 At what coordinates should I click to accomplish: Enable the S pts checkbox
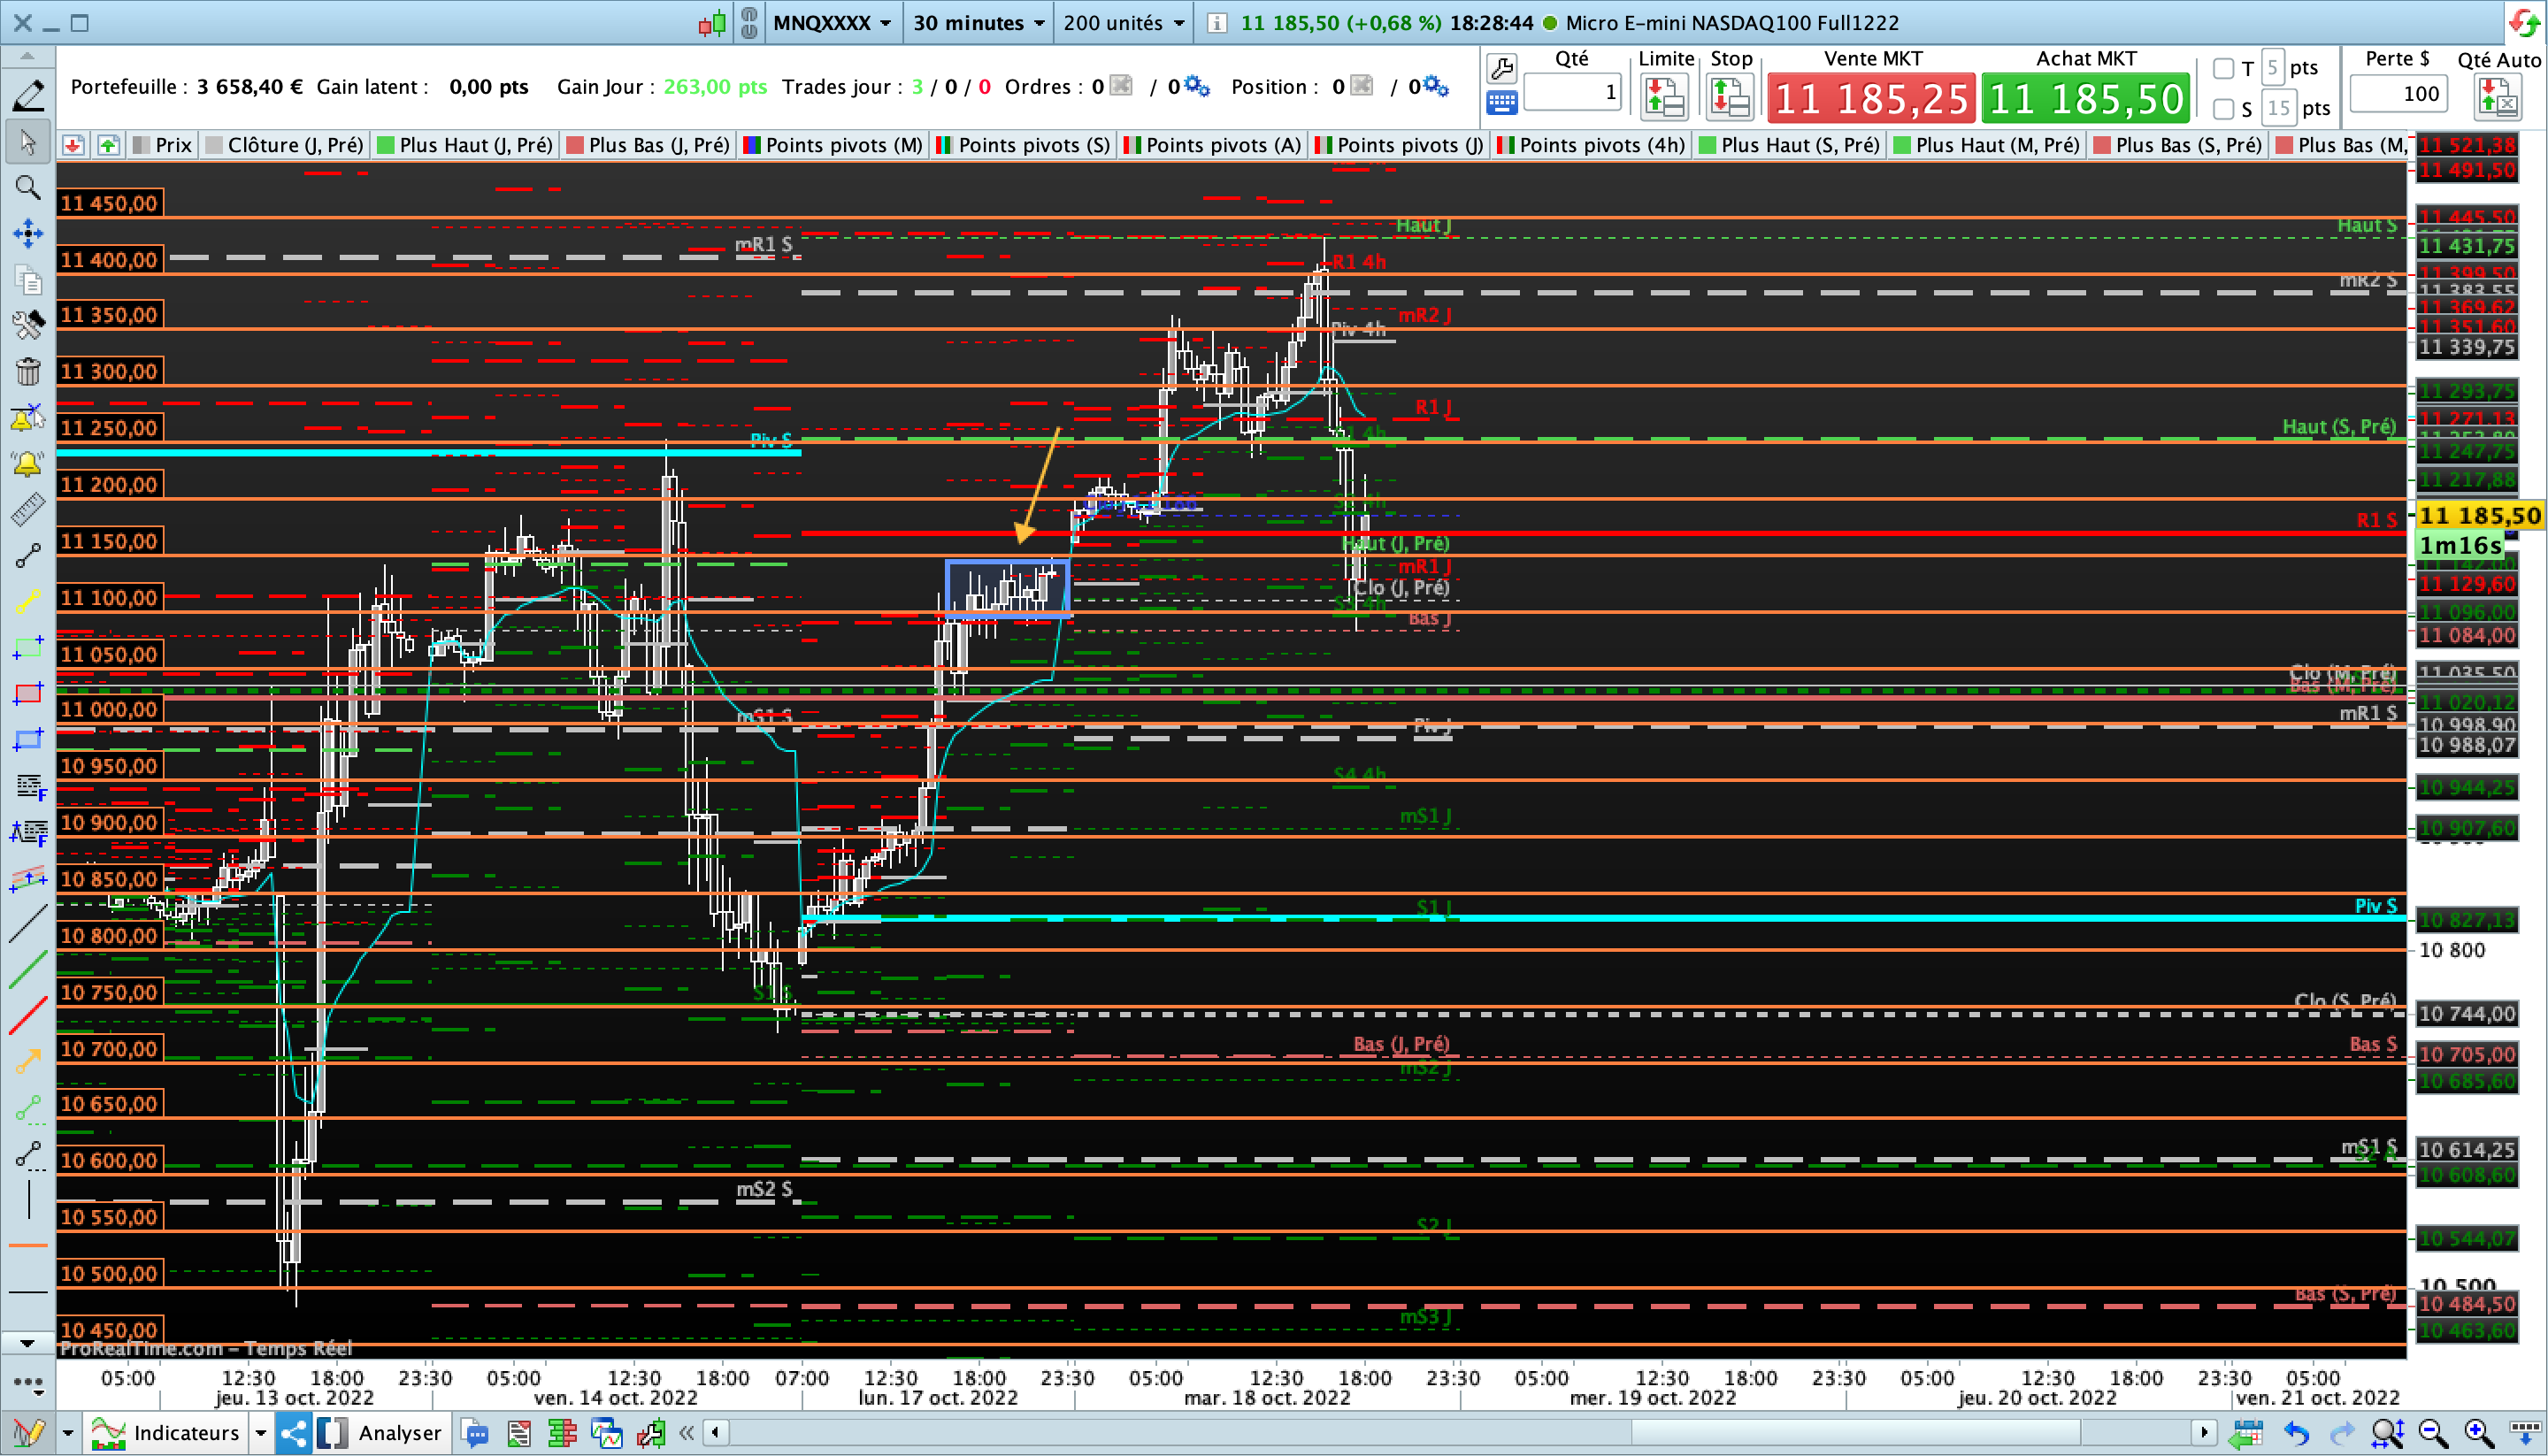(x=2223, y=108)
